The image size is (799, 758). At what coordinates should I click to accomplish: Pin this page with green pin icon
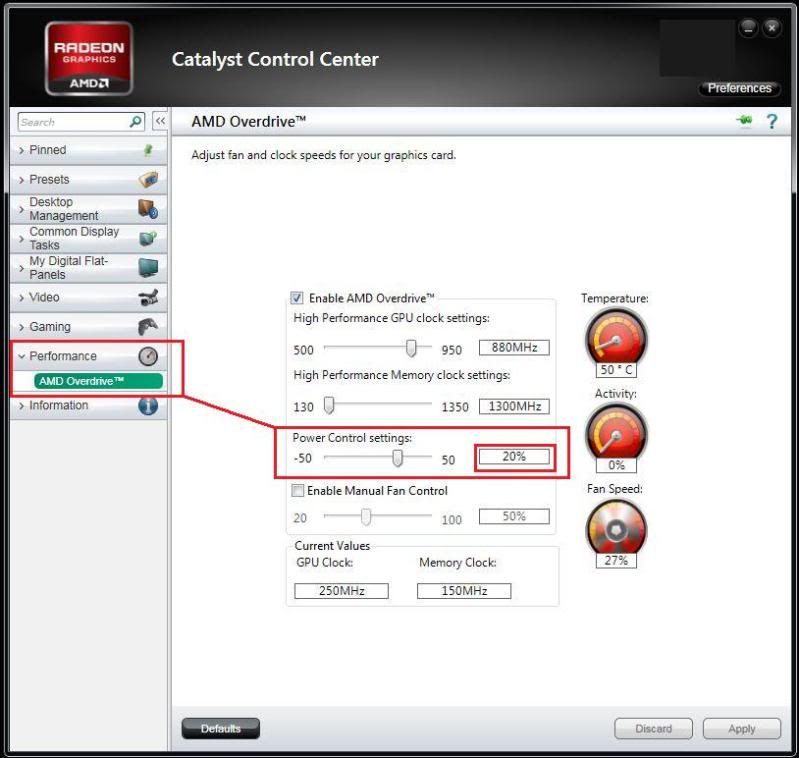[x=744, y=121]
